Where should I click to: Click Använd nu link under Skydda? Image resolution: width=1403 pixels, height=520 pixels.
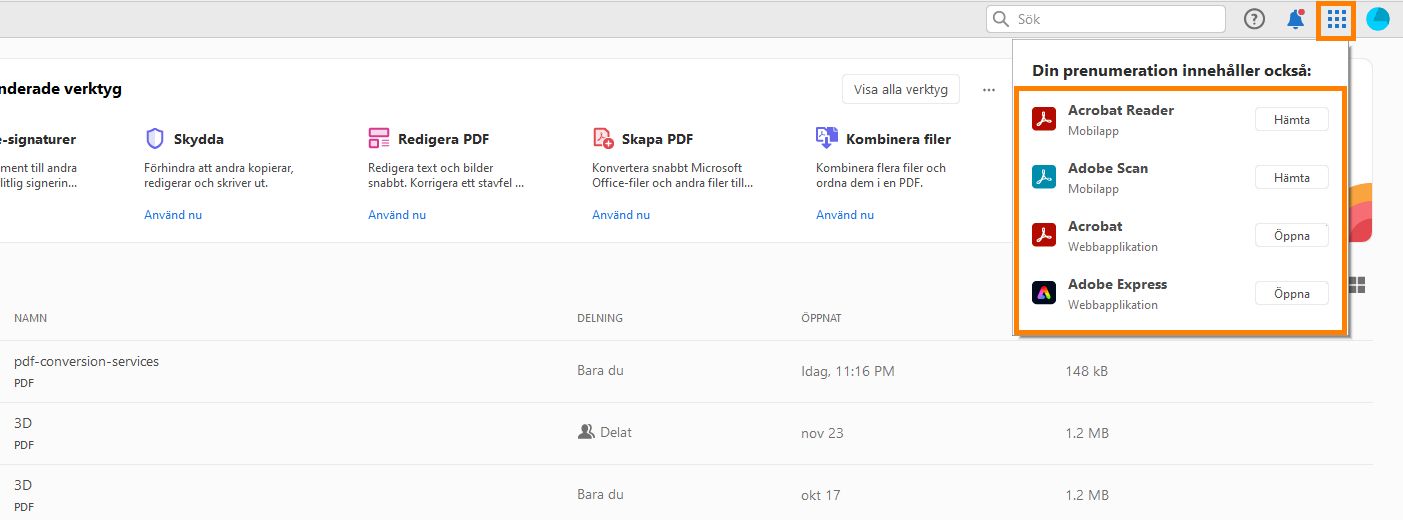pyautogui.click(x=173, y=215)
